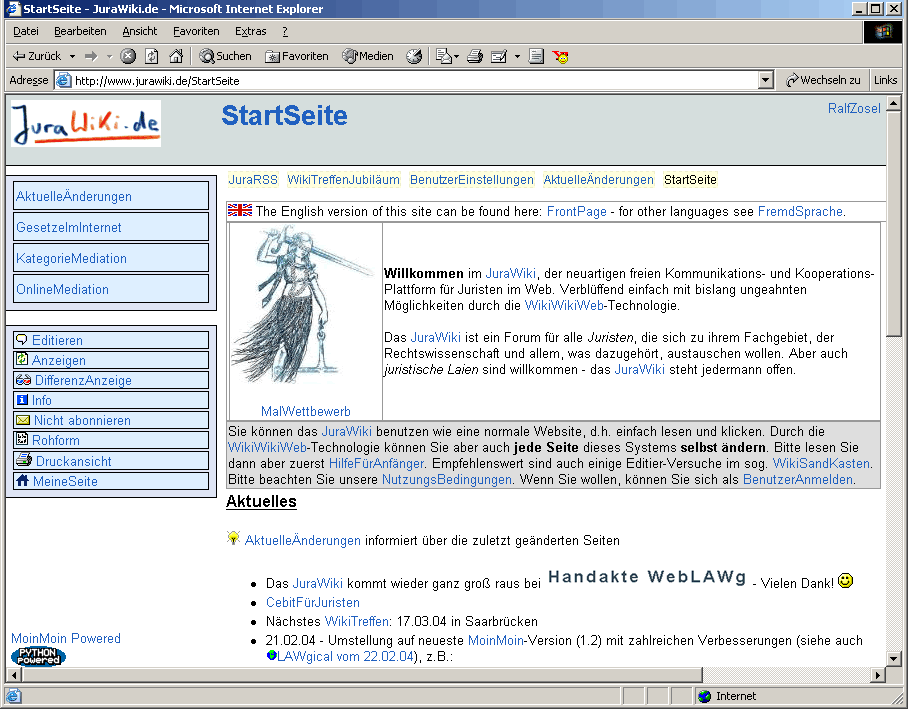Screen dimensions: 908x709
Task: Go to the browser Home page icon
Action: tap(176, 56)
